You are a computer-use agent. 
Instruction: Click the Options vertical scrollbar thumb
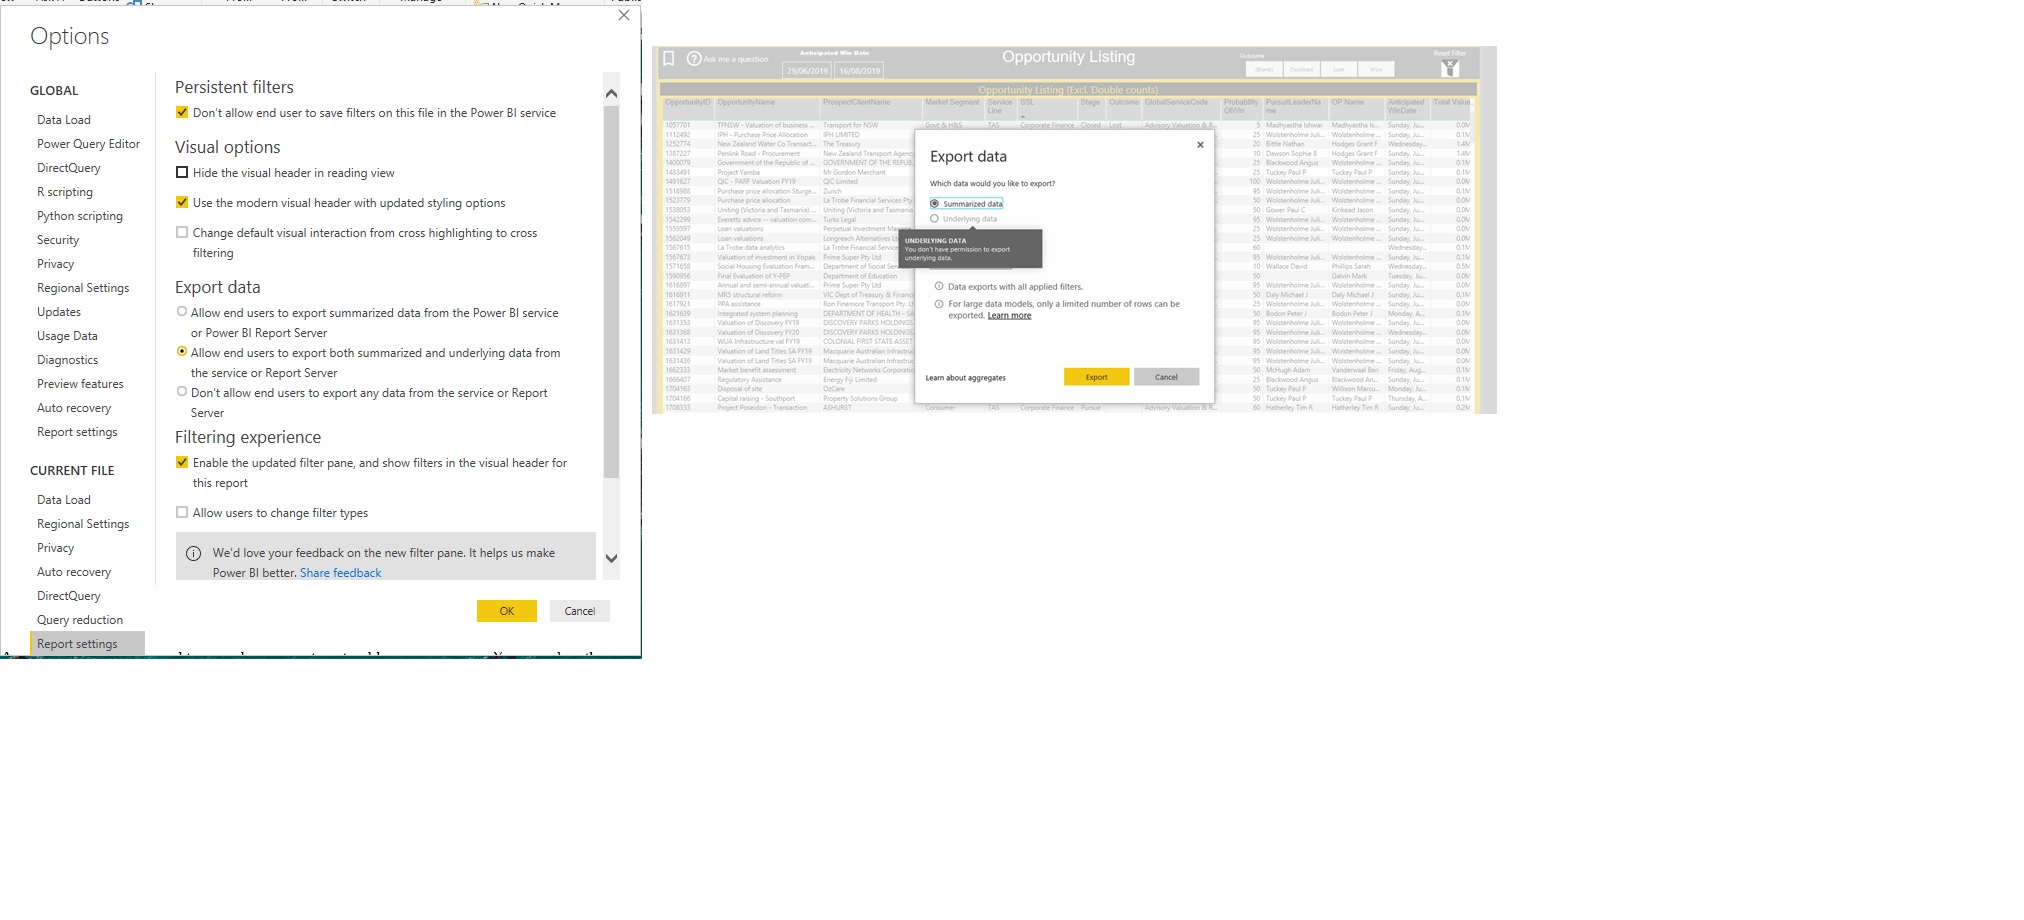click(612, 290)
